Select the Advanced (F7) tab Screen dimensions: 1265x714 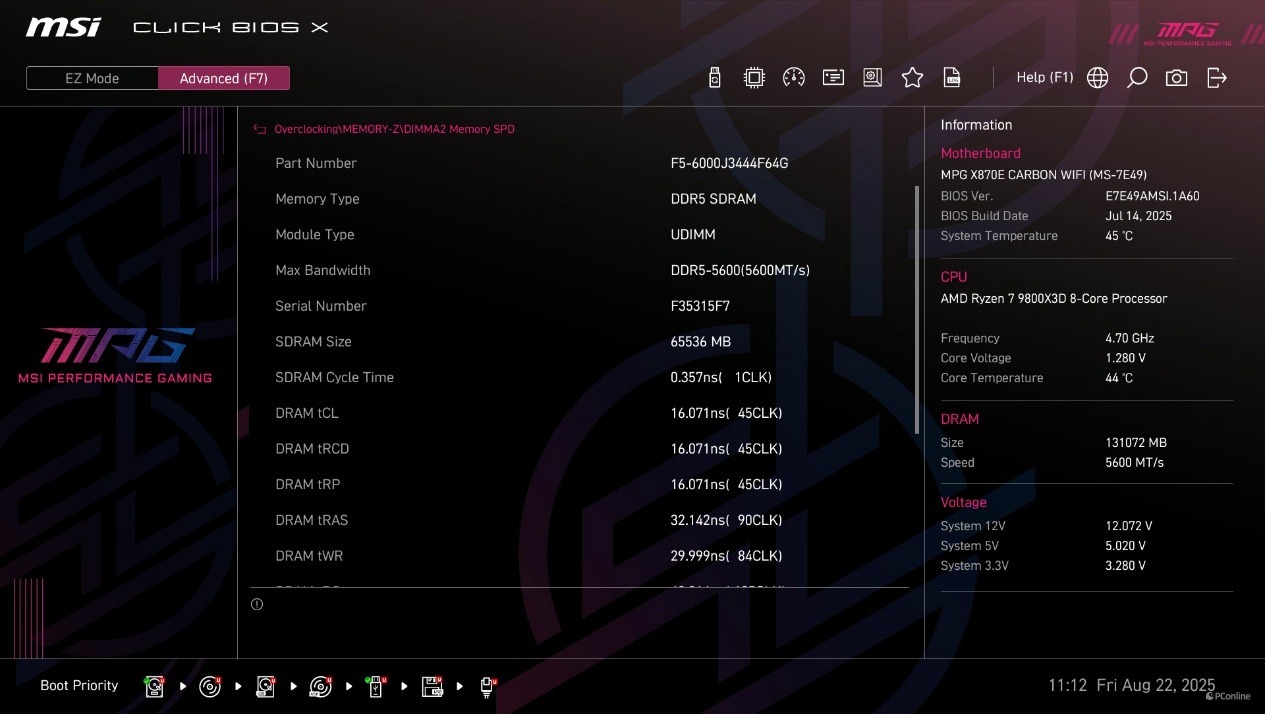coord(224,77)
